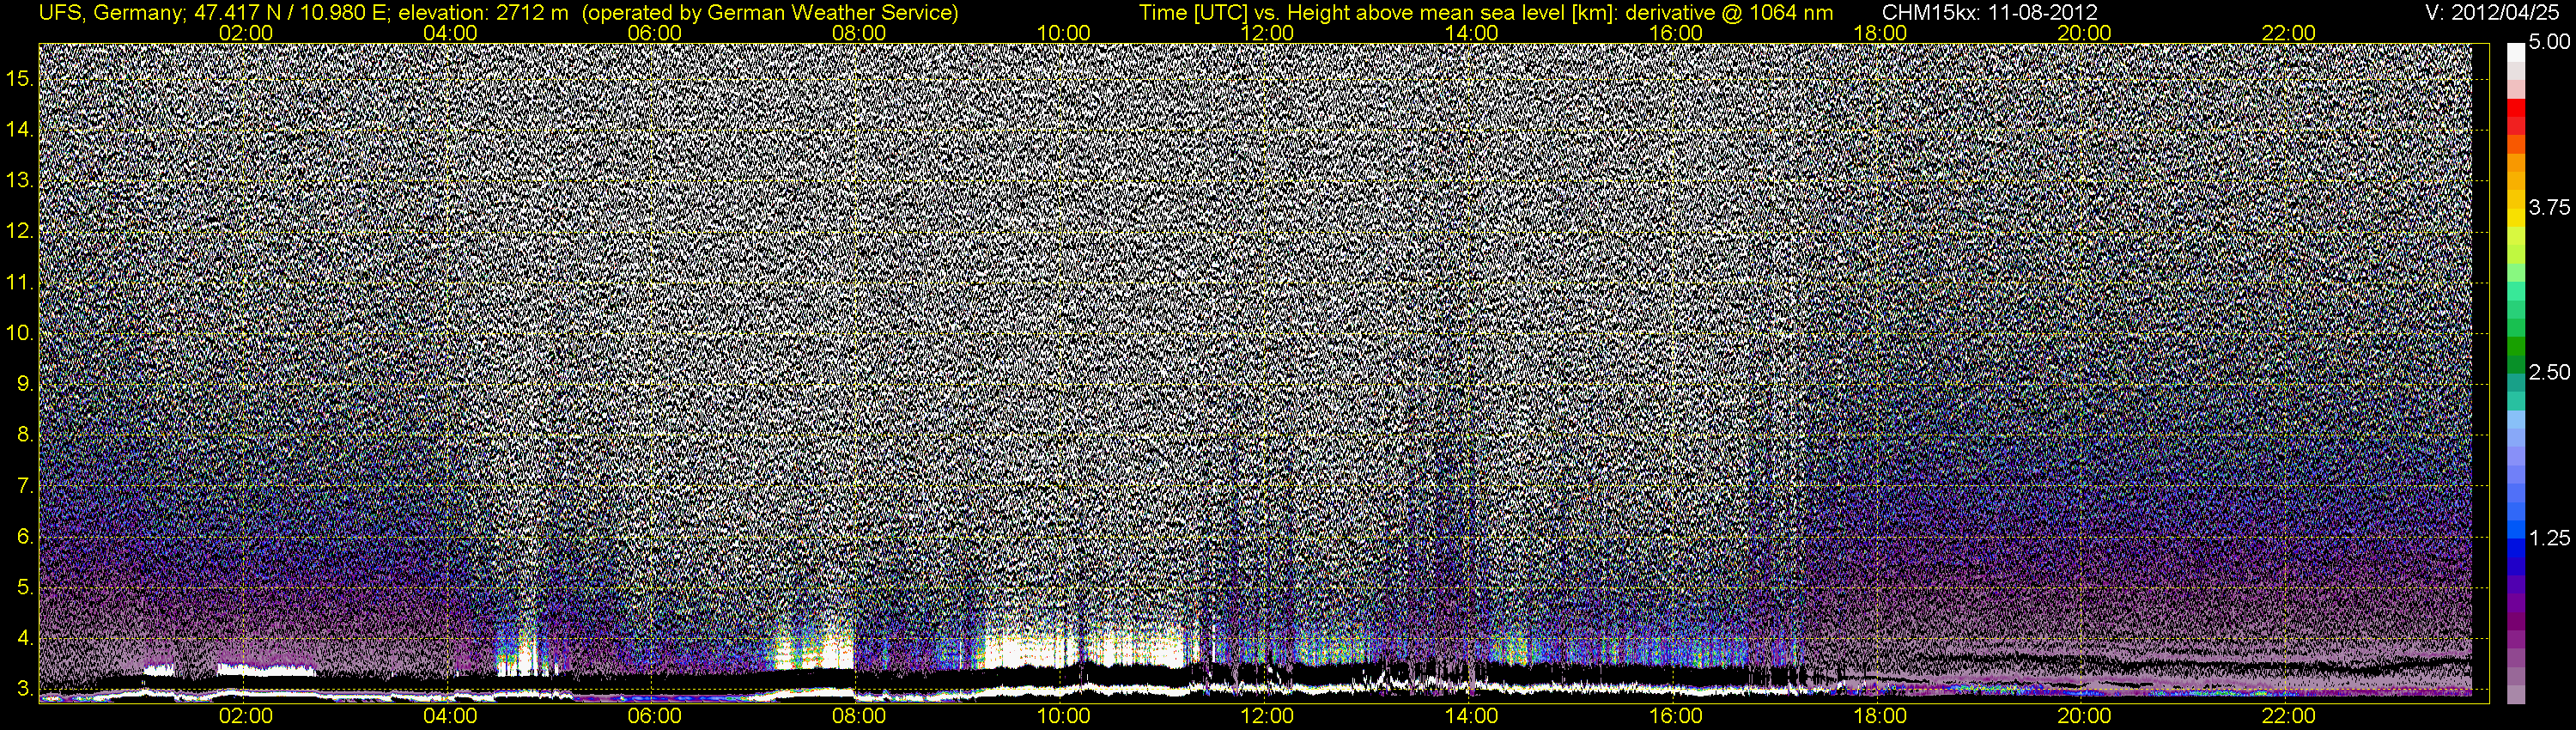Click the 7 km height axis label

[25, 486]
